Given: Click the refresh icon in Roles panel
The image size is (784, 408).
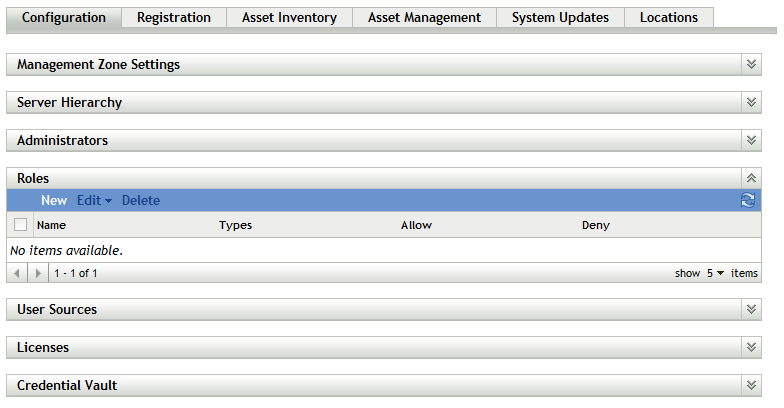Looking at the screenshot, I should point(747,201).
